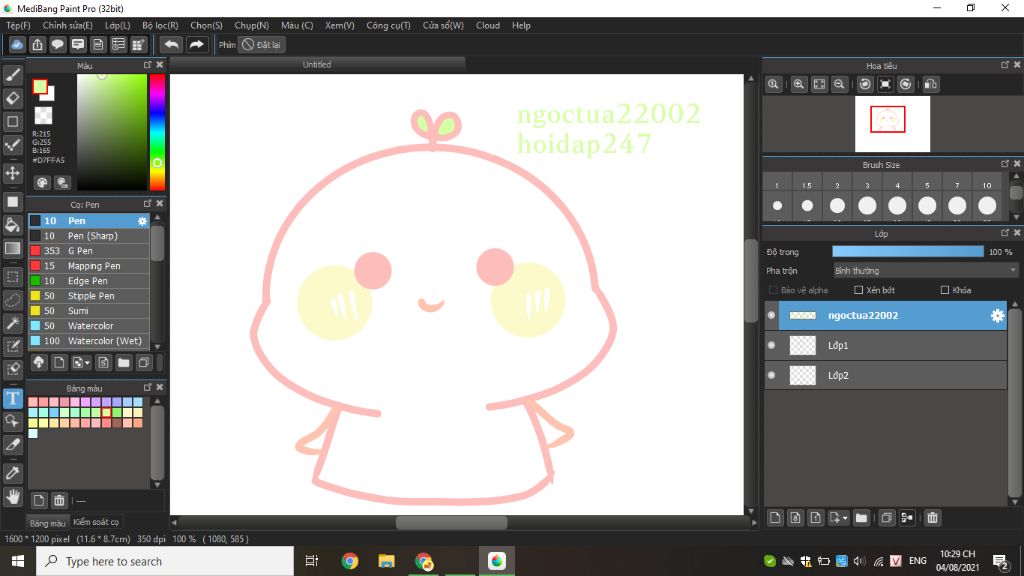This screenshot has height=576, width=1024.
Task: Select the Watercolor (Wet) brush
Action: point(89,341)
